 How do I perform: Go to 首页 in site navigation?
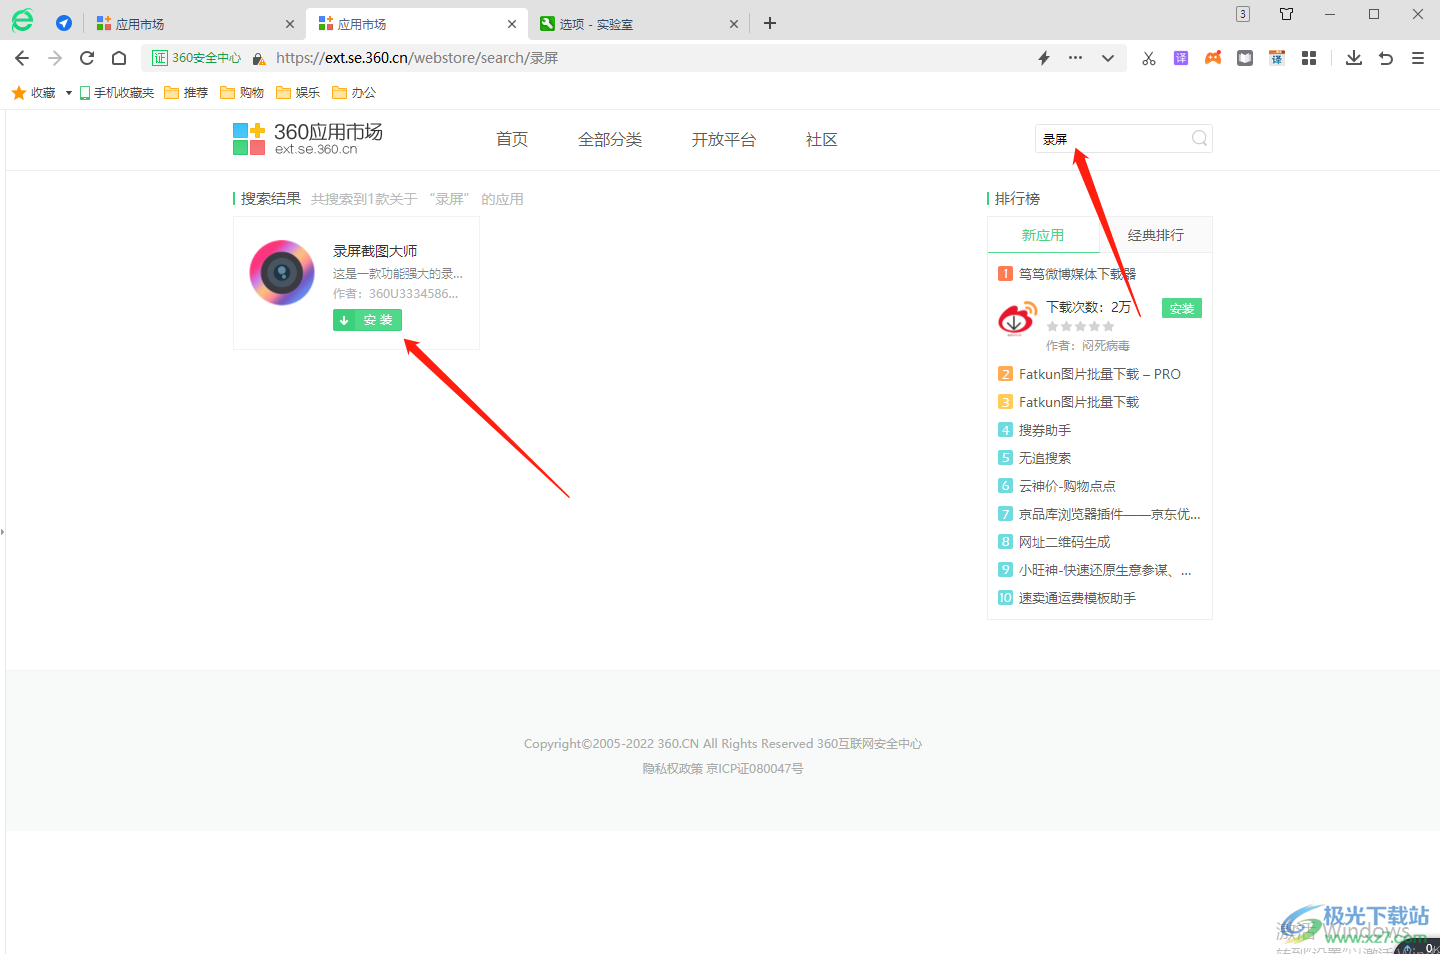pyautogui.click(x=512, y=140)
